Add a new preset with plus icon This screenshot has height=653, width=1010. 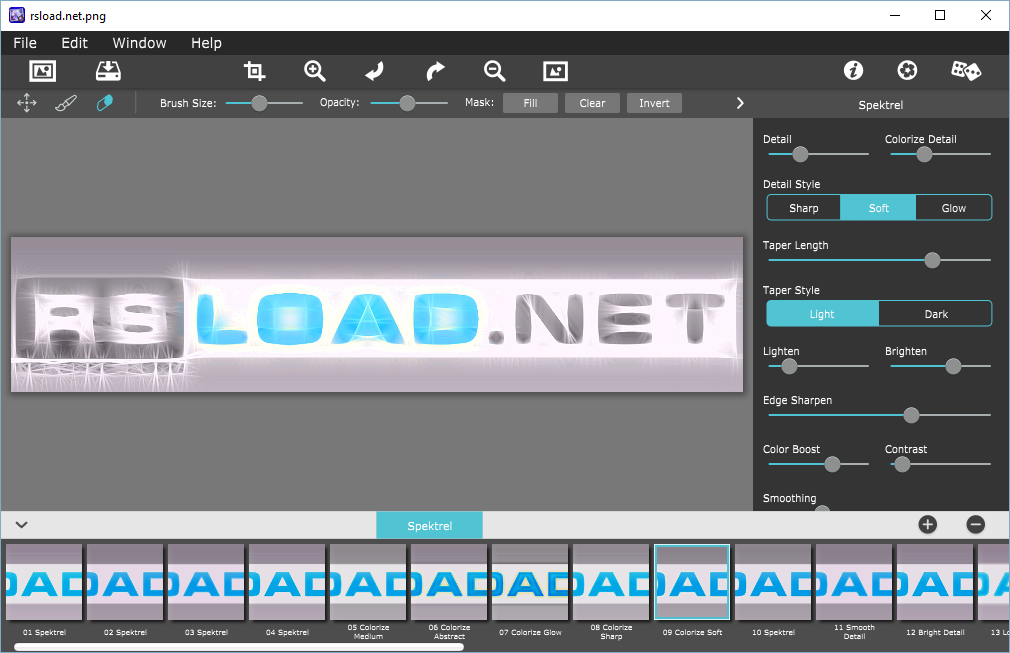pos(928,525)
